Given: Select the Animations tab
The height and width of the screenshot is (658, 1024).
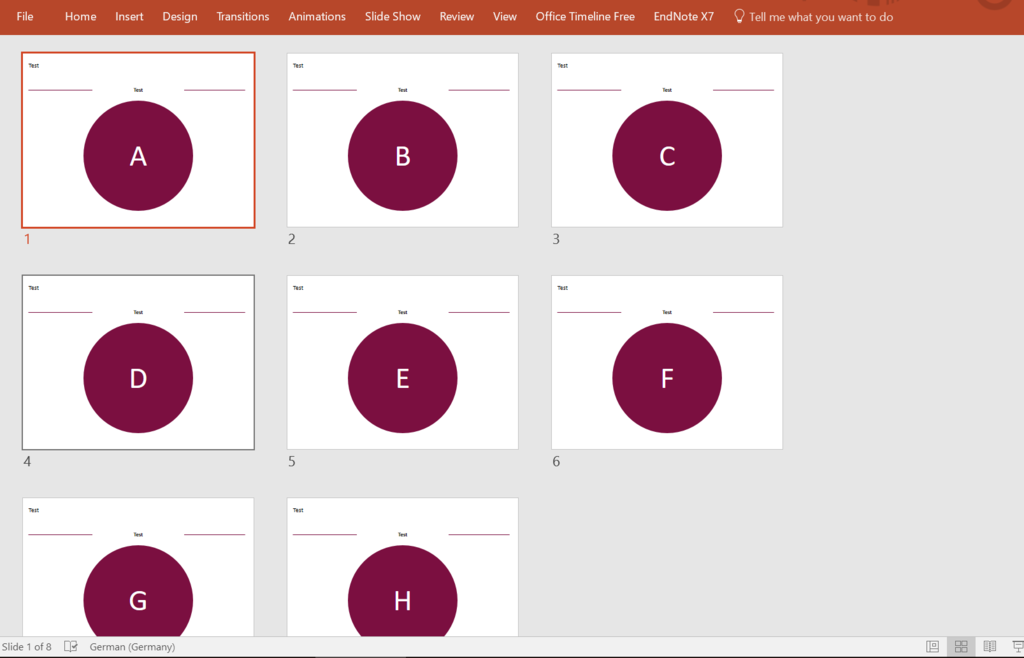Looking at the screenshot, I should pos(317,16).
